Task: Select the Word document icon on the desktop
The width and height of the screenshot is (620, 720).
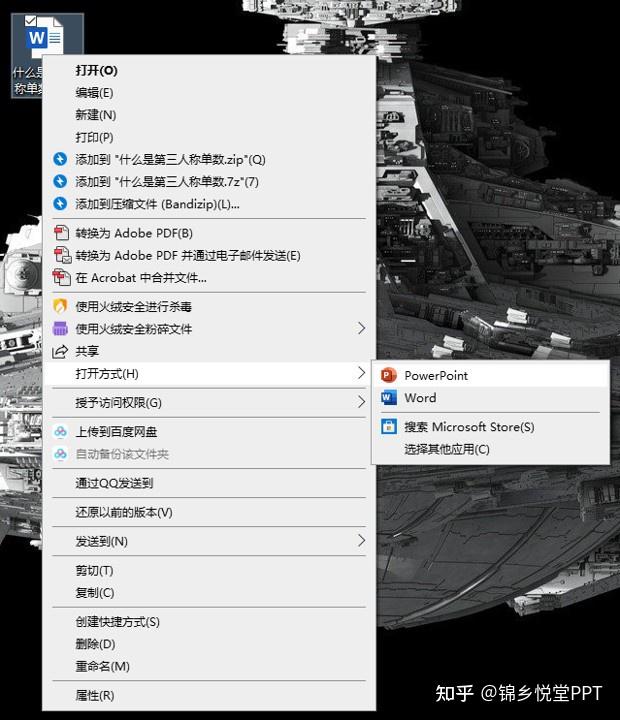Action: (x=45, y=37)
